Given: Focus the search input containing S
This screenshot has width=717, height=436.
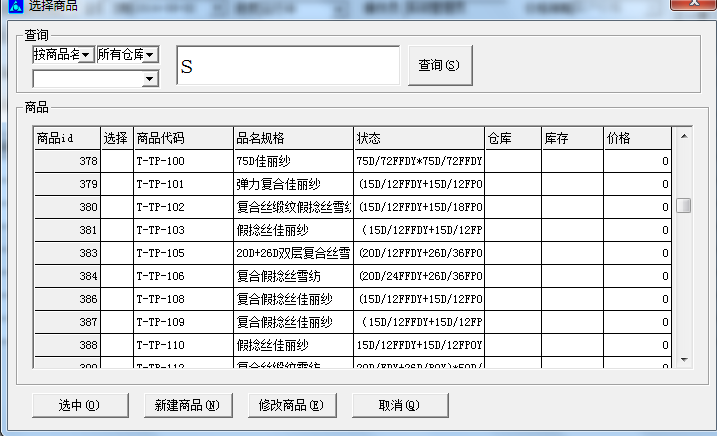Looking at the screenshot, I should 288,65.
